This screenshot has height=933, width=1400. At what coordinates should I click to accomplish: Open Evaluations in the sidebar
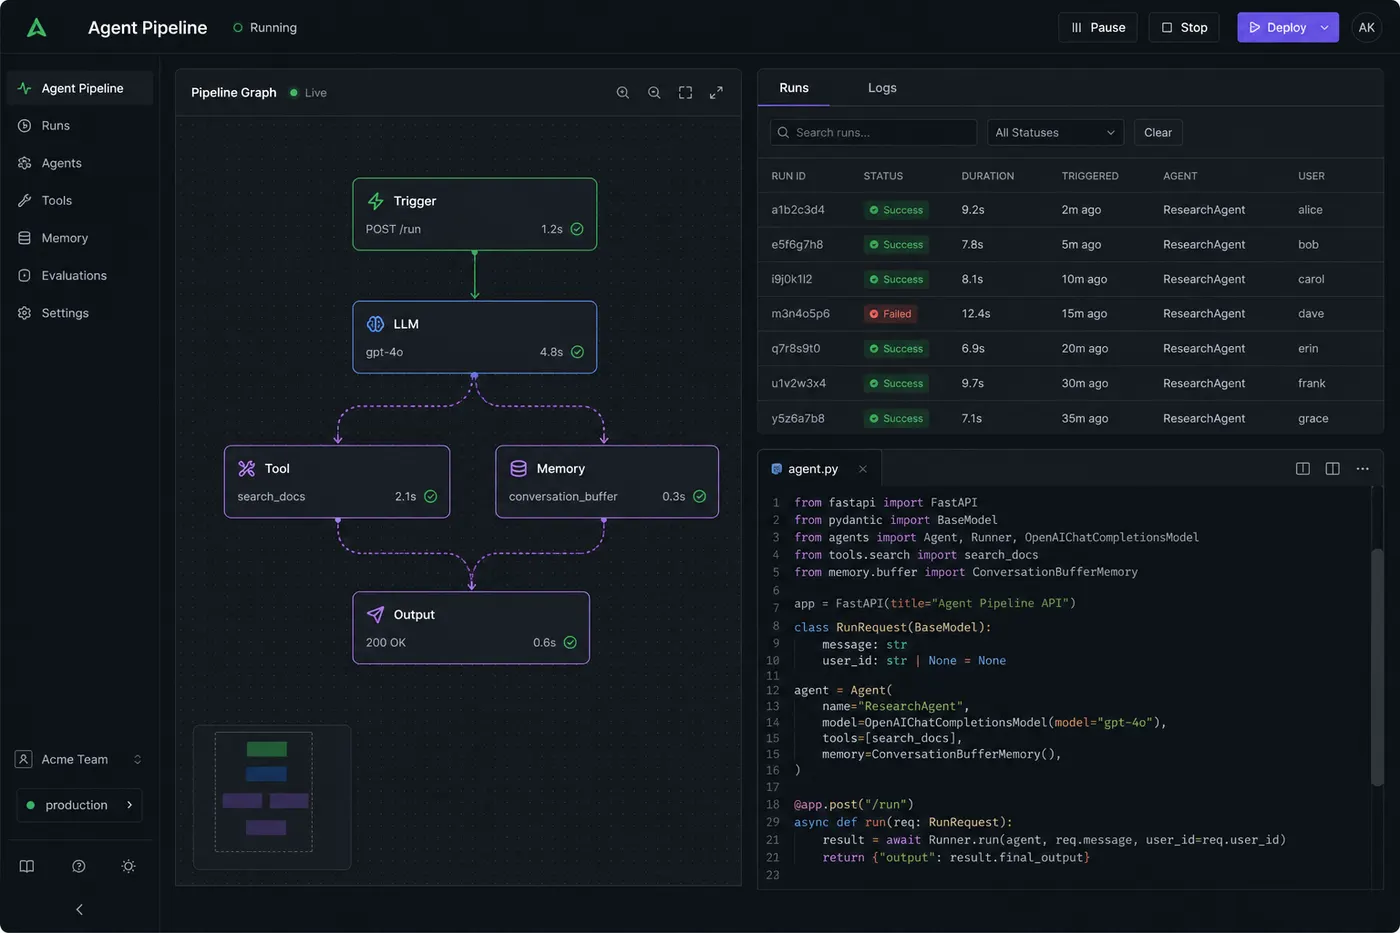click(x=80, y=276)
